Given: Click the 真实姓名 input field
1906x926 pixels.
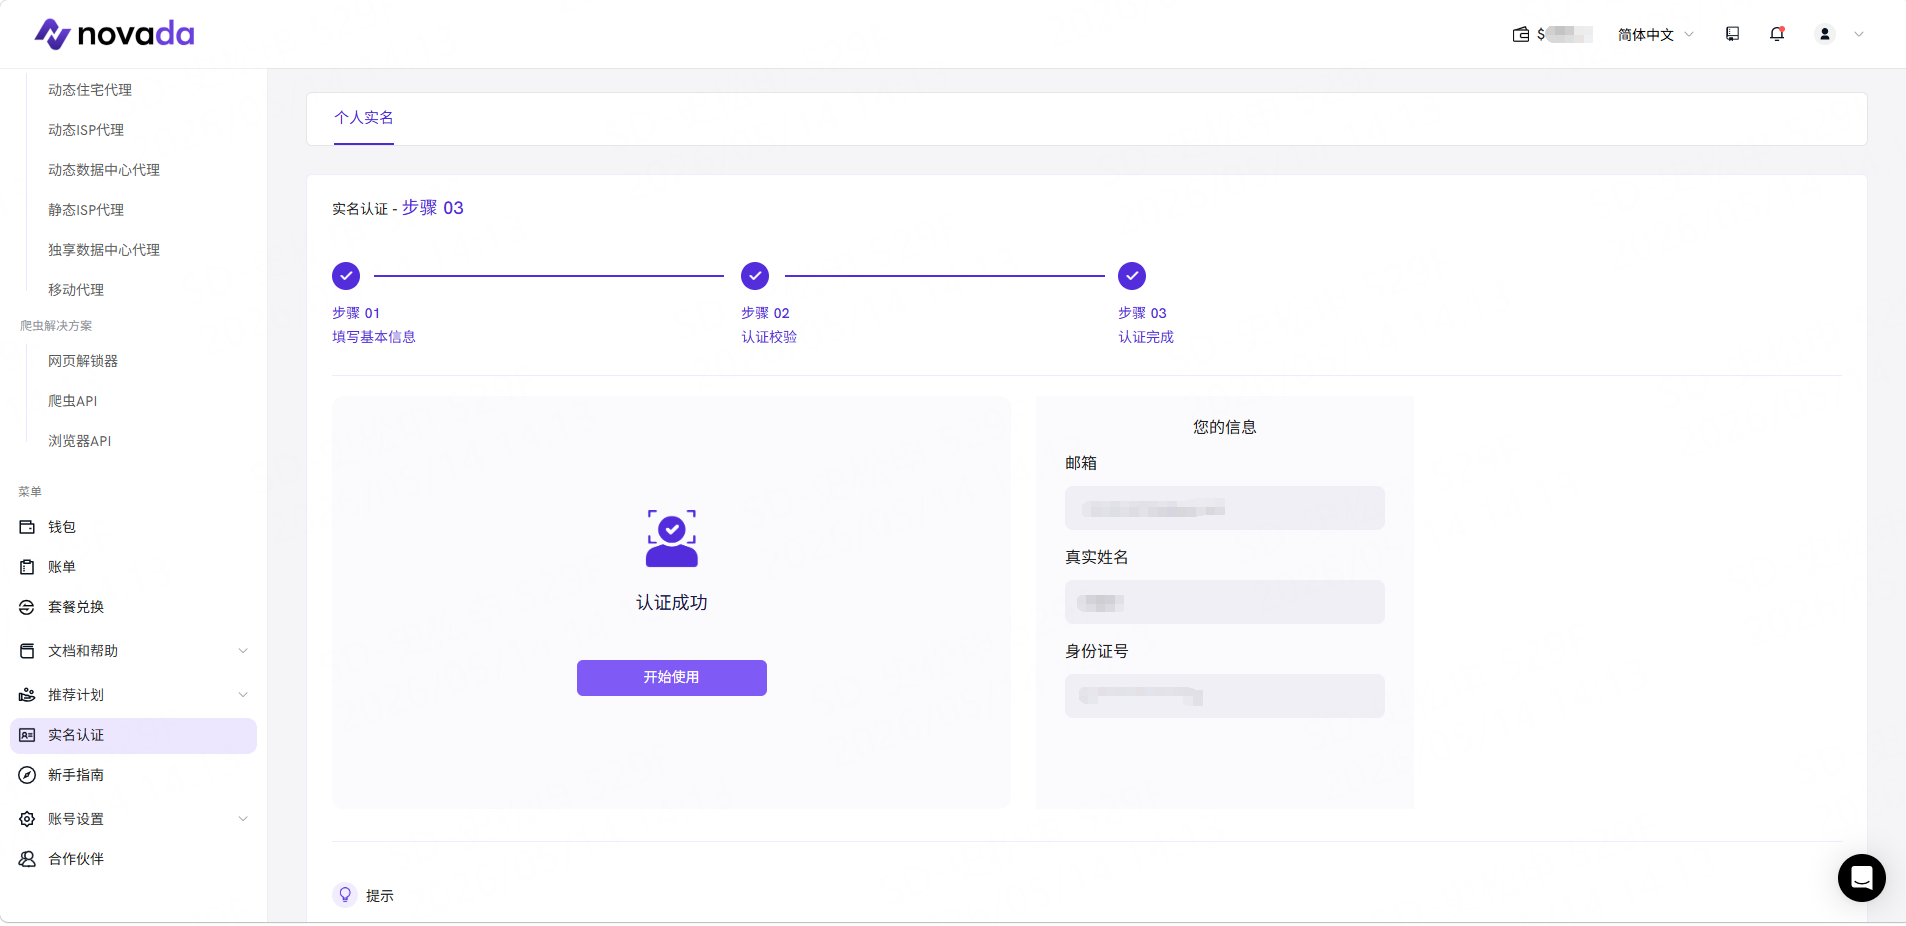Looking at the screenshot, I should (1225, 602).
